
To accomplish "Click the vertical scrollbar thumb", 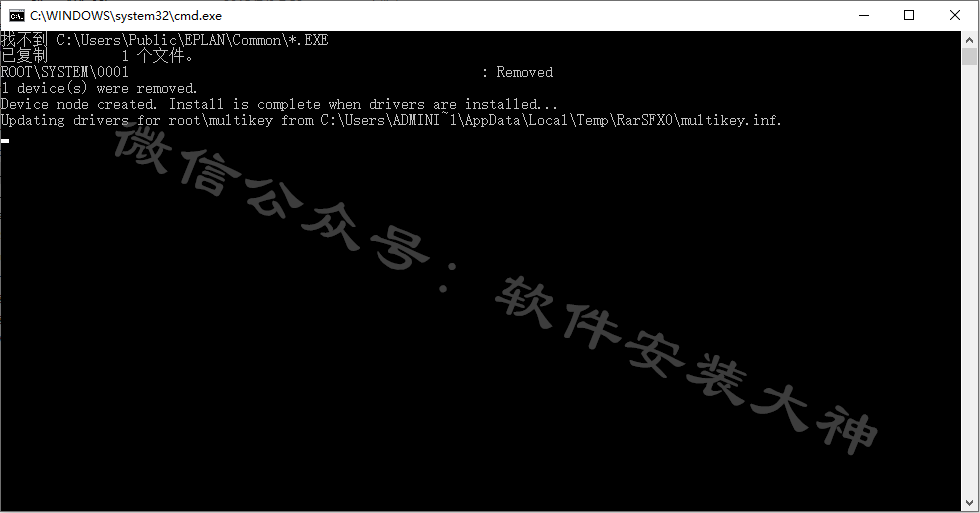I will pyautogui.click(x=969, y=56).
